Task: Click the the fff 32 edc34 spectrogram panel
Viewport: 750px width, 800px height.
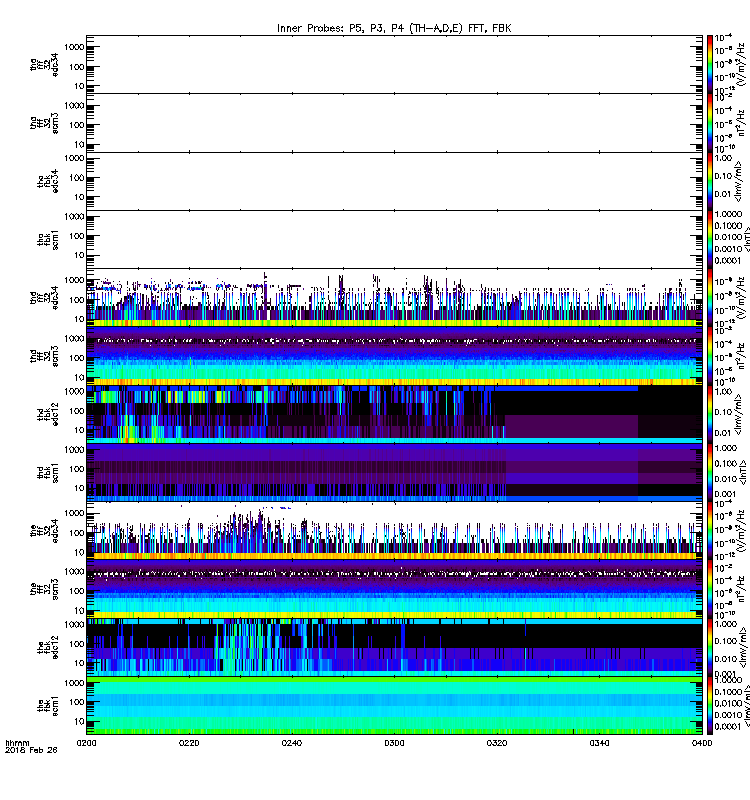Action: pos(394,530)
